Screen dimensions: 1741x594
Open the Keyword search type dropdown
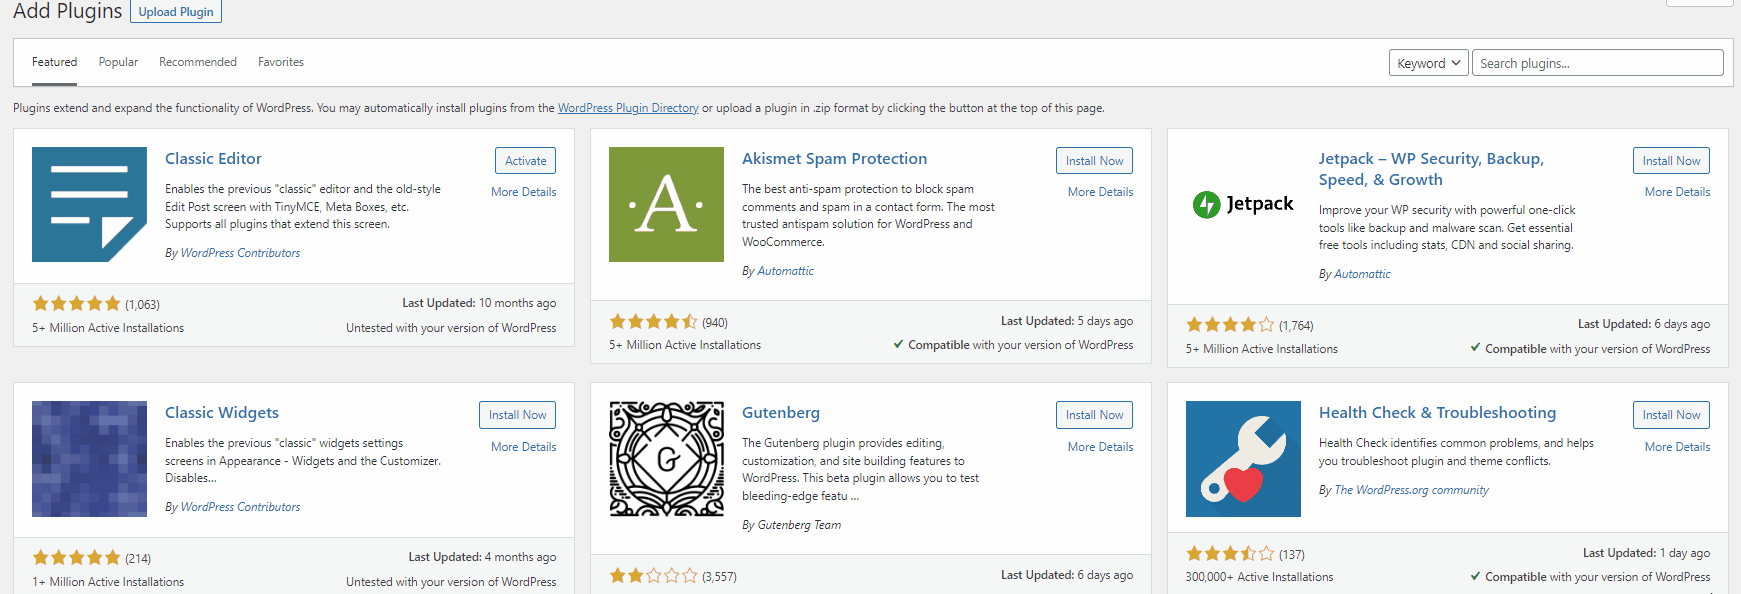pos(1428,63)
